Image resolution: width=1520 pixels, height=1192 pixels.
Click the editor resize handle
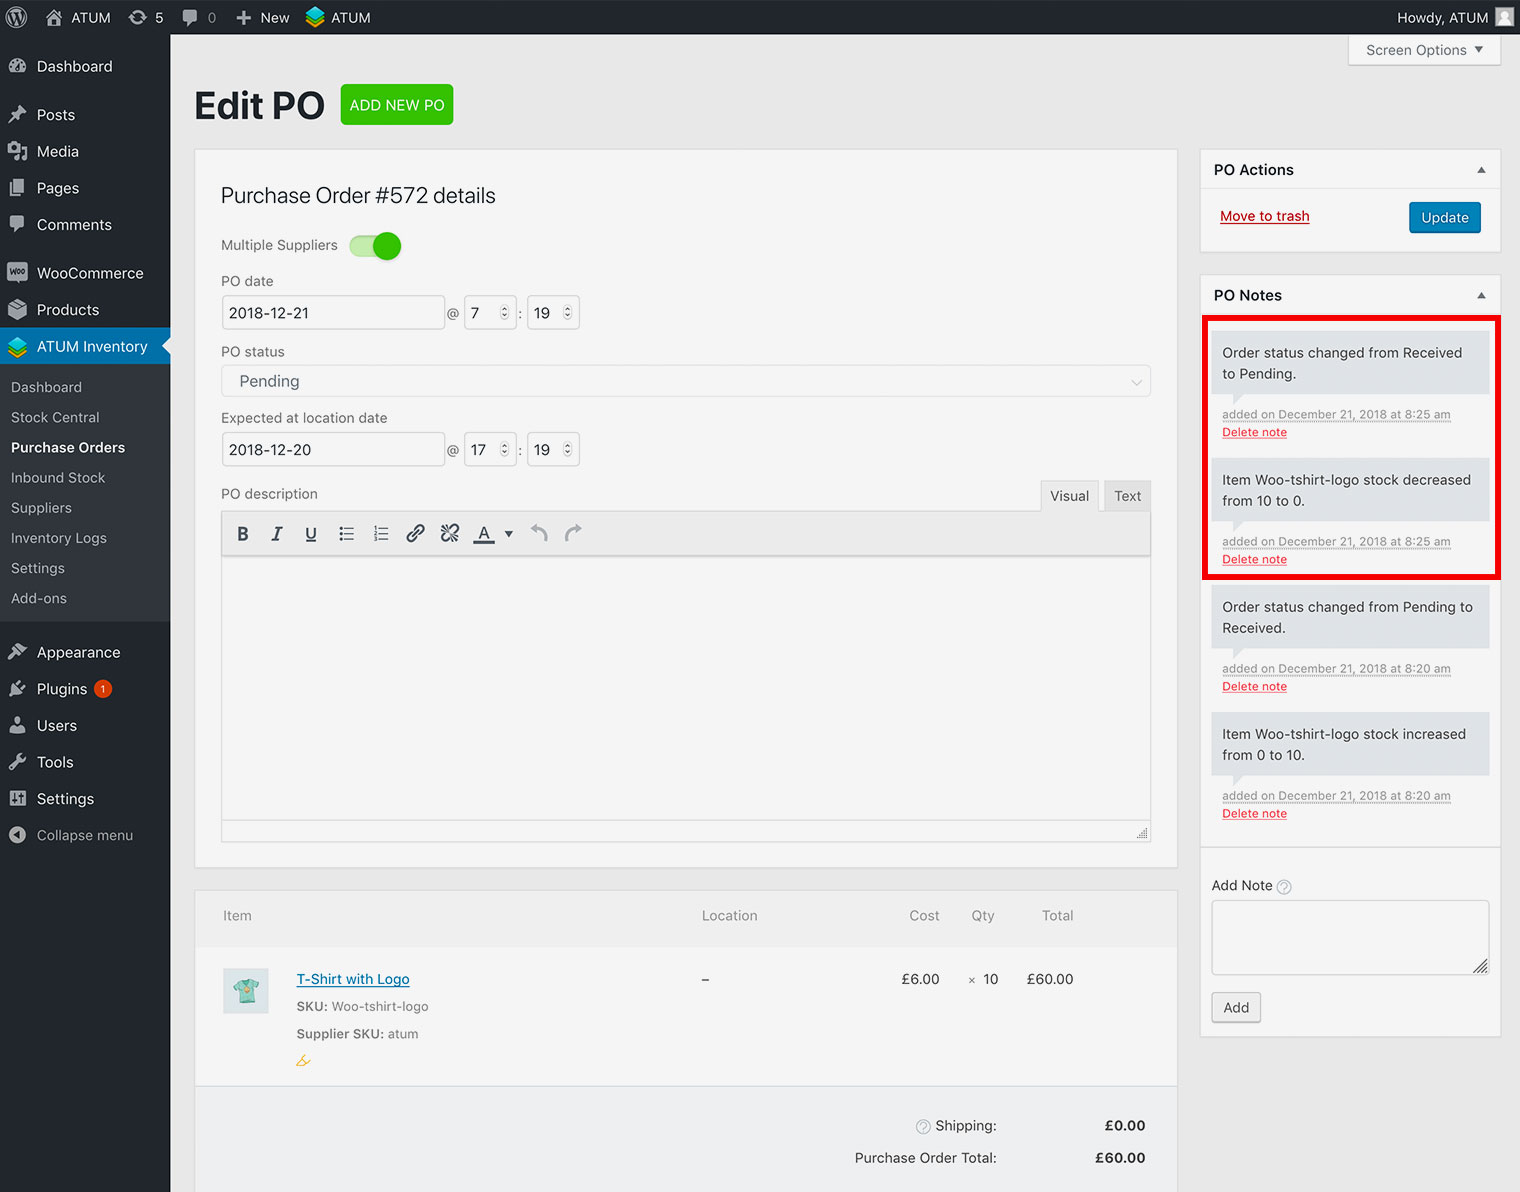tap(1142, 833)
